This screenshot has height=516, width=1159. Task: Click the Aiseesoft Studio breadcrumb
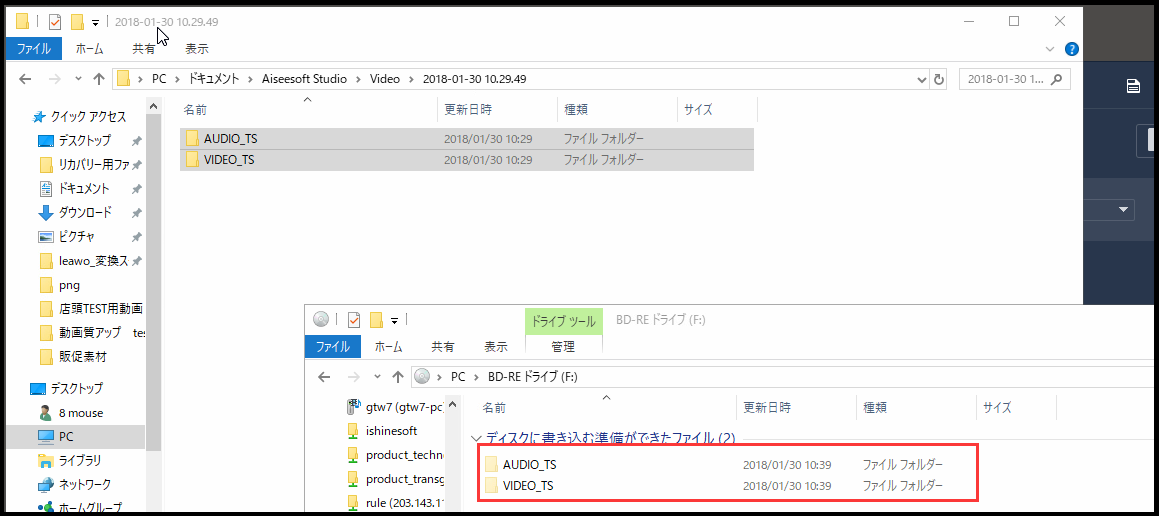point(304,78)
